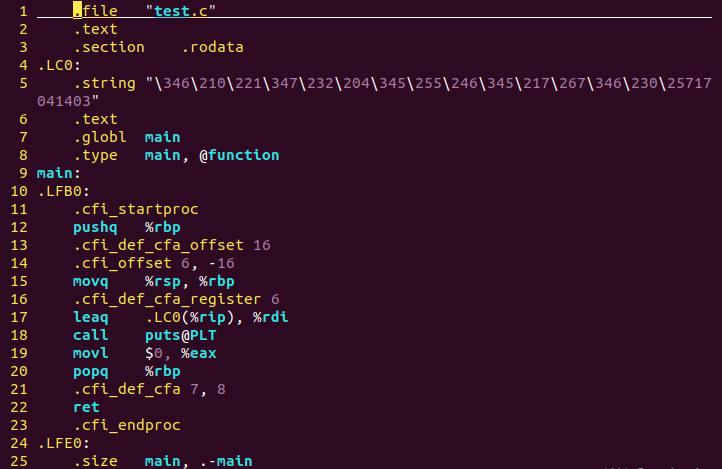Click the %eax register on line 19

tap(198, 353)
